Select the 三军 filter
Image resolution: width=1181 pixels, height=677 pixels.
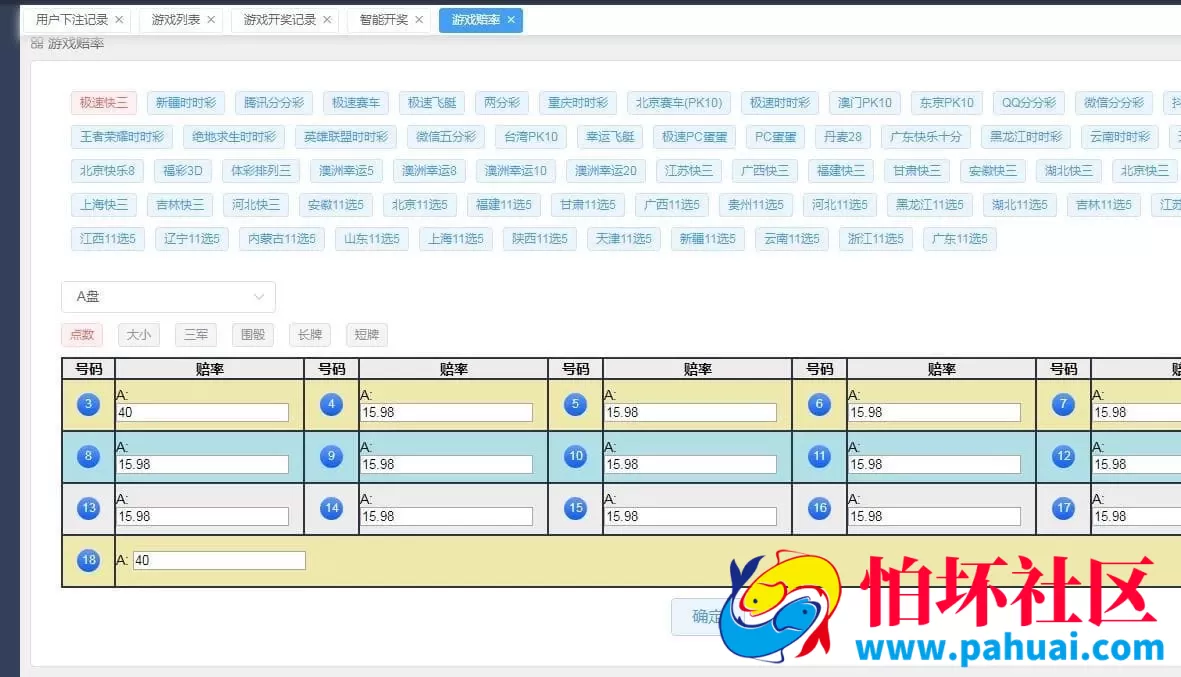pyautogui.click(x=195, y=335)
